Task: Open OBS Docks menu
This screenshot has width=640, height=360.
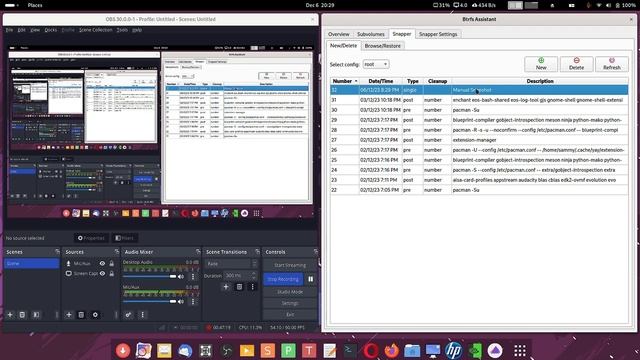Action: coord(51,30)
